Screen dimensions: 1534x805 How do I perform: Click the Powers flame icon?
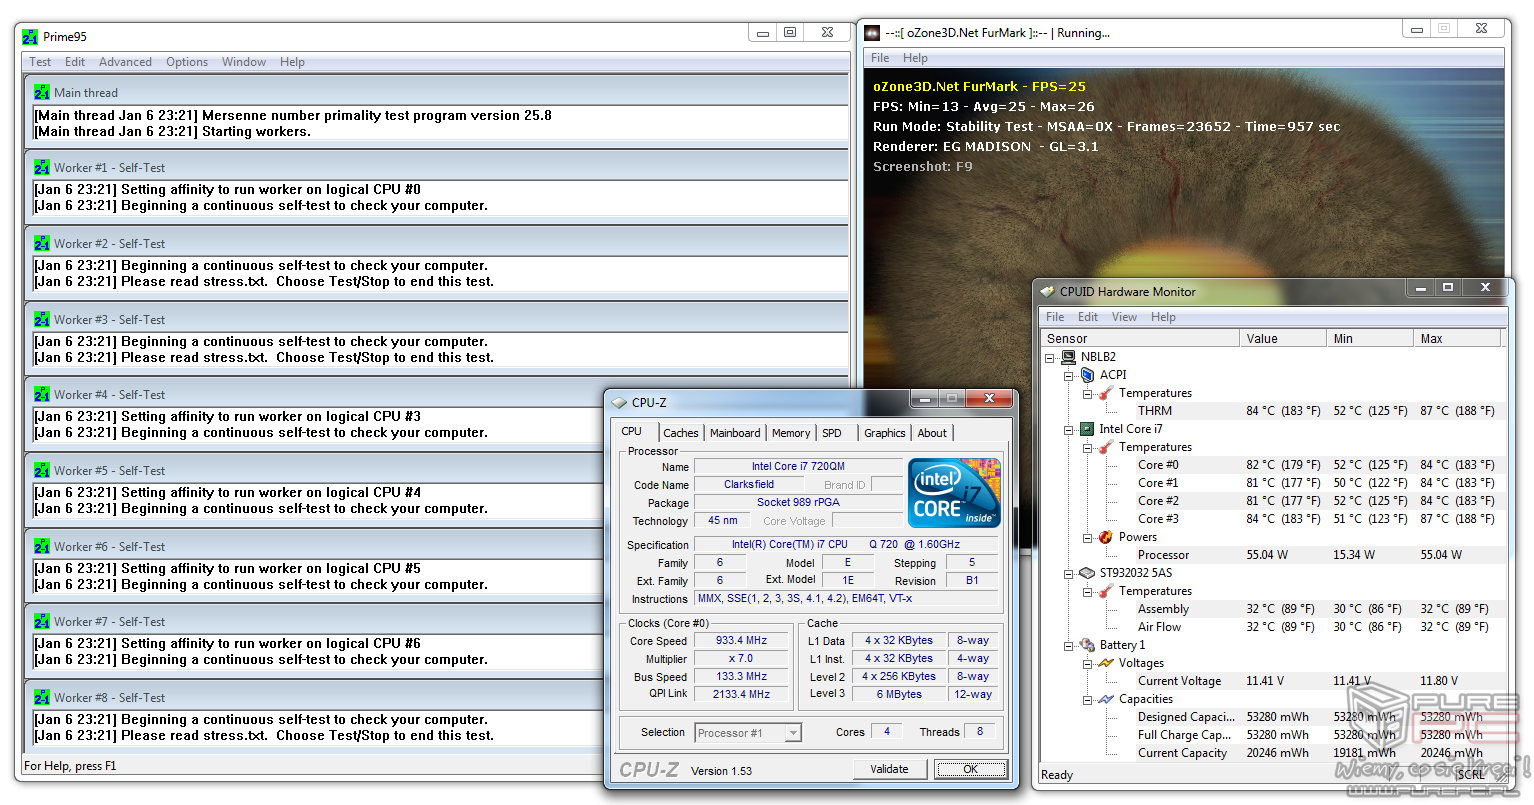pyautogui.click(x=1106, y=537)
